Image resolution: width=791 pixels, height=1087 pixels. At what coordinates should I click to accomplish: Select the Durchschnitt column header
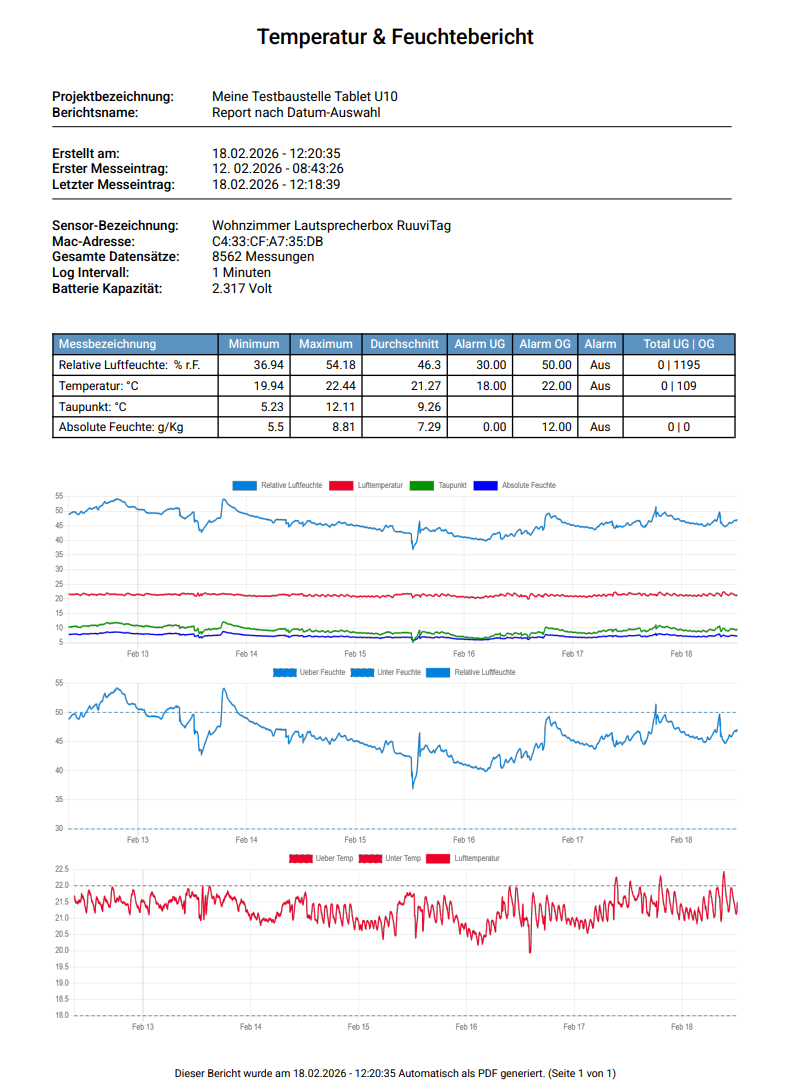click(x=404, y=344)
